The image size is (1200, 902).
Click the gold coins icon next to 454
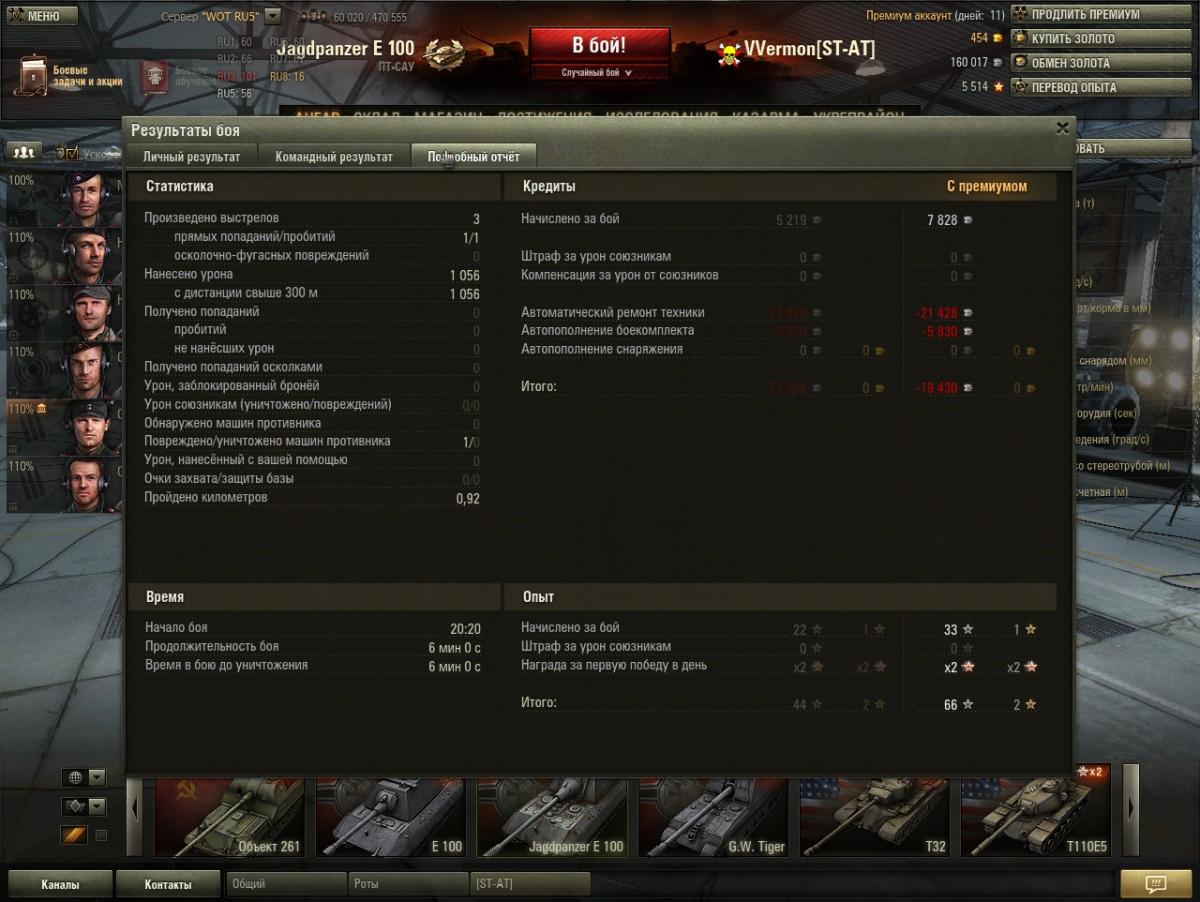click(998, 38)
